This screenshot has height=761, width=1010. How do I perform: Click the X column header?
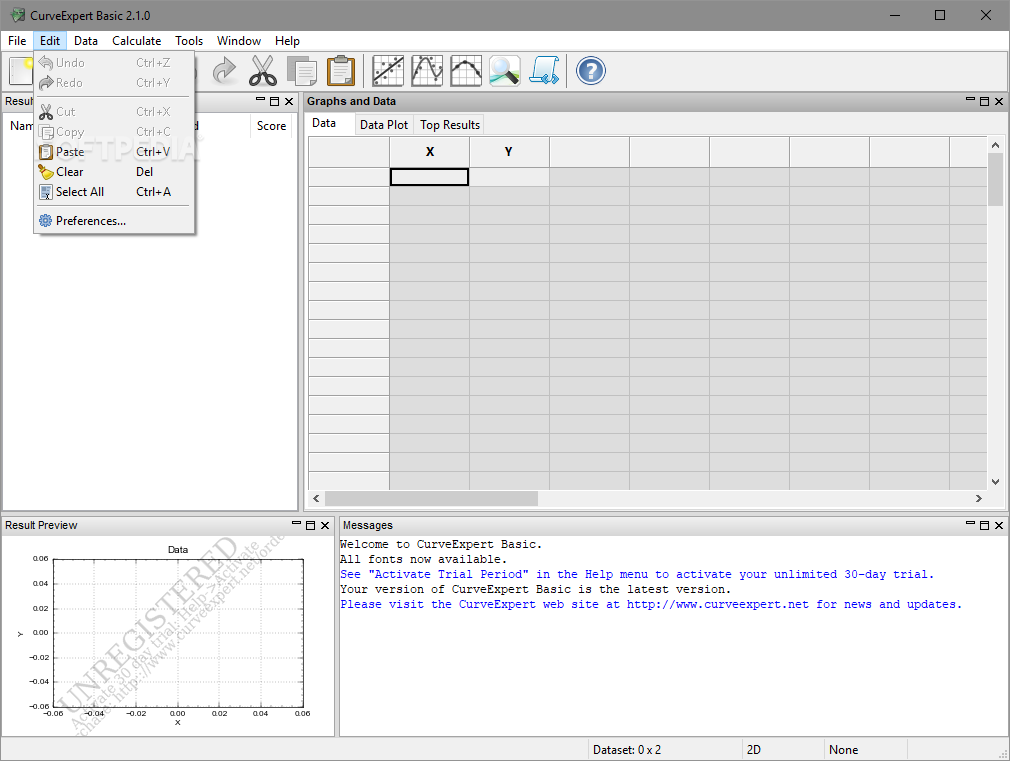pyautogui.click(x=430, y=152)
